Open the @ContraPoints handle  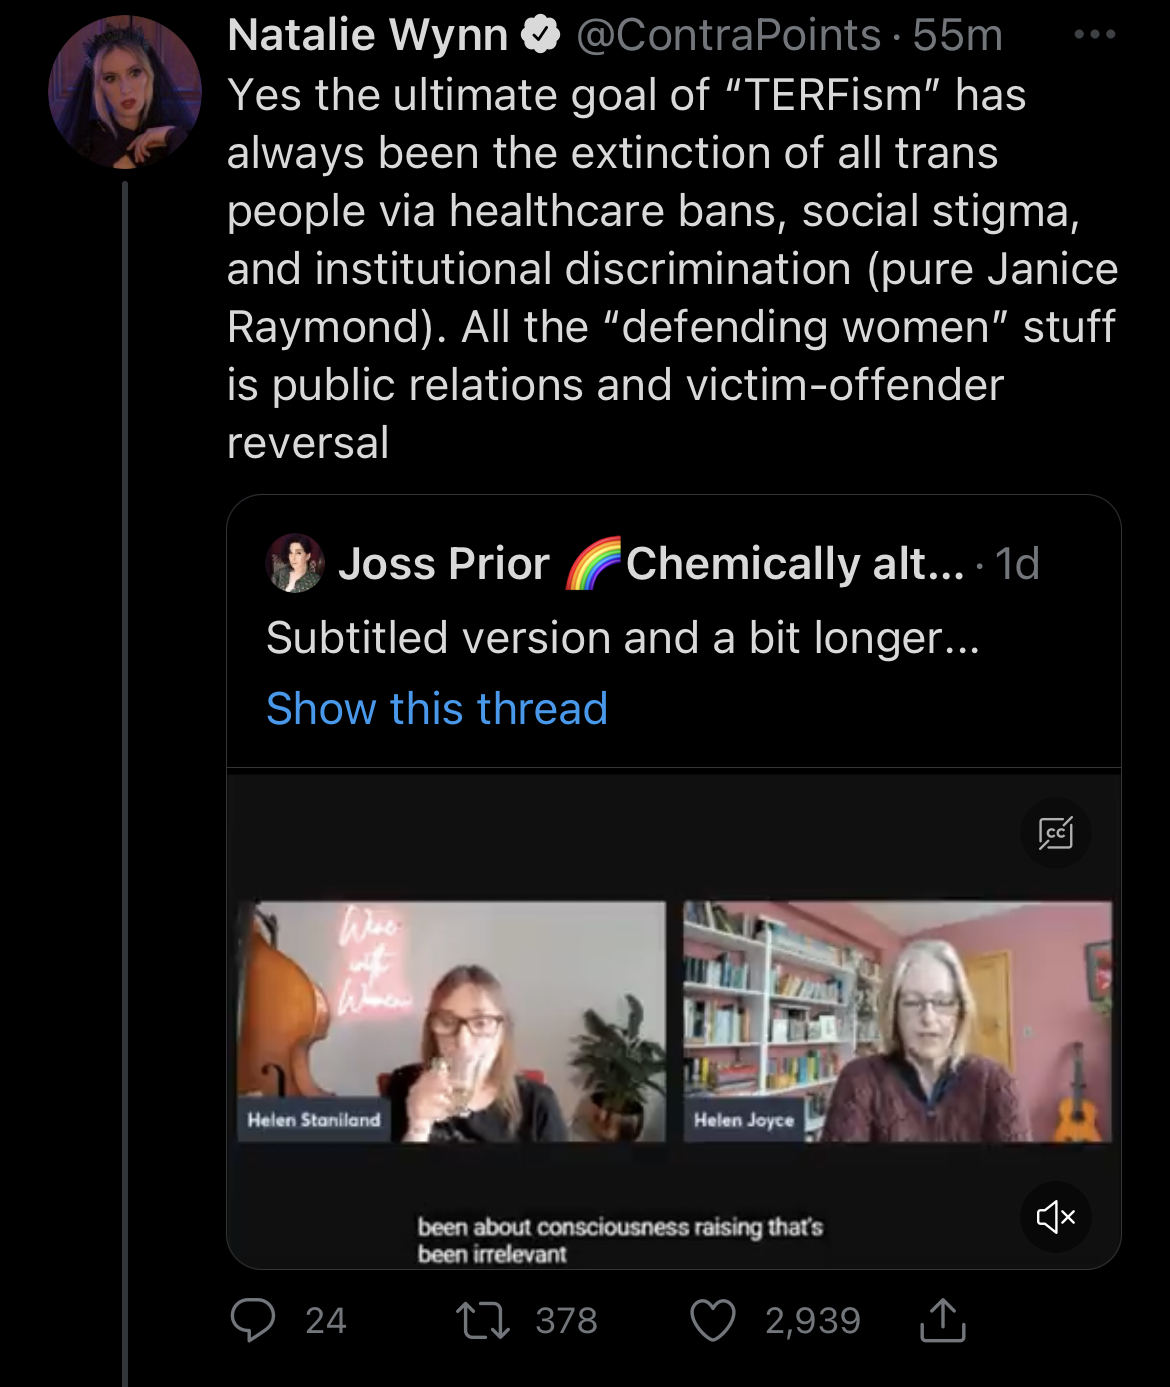coord(728,36)
